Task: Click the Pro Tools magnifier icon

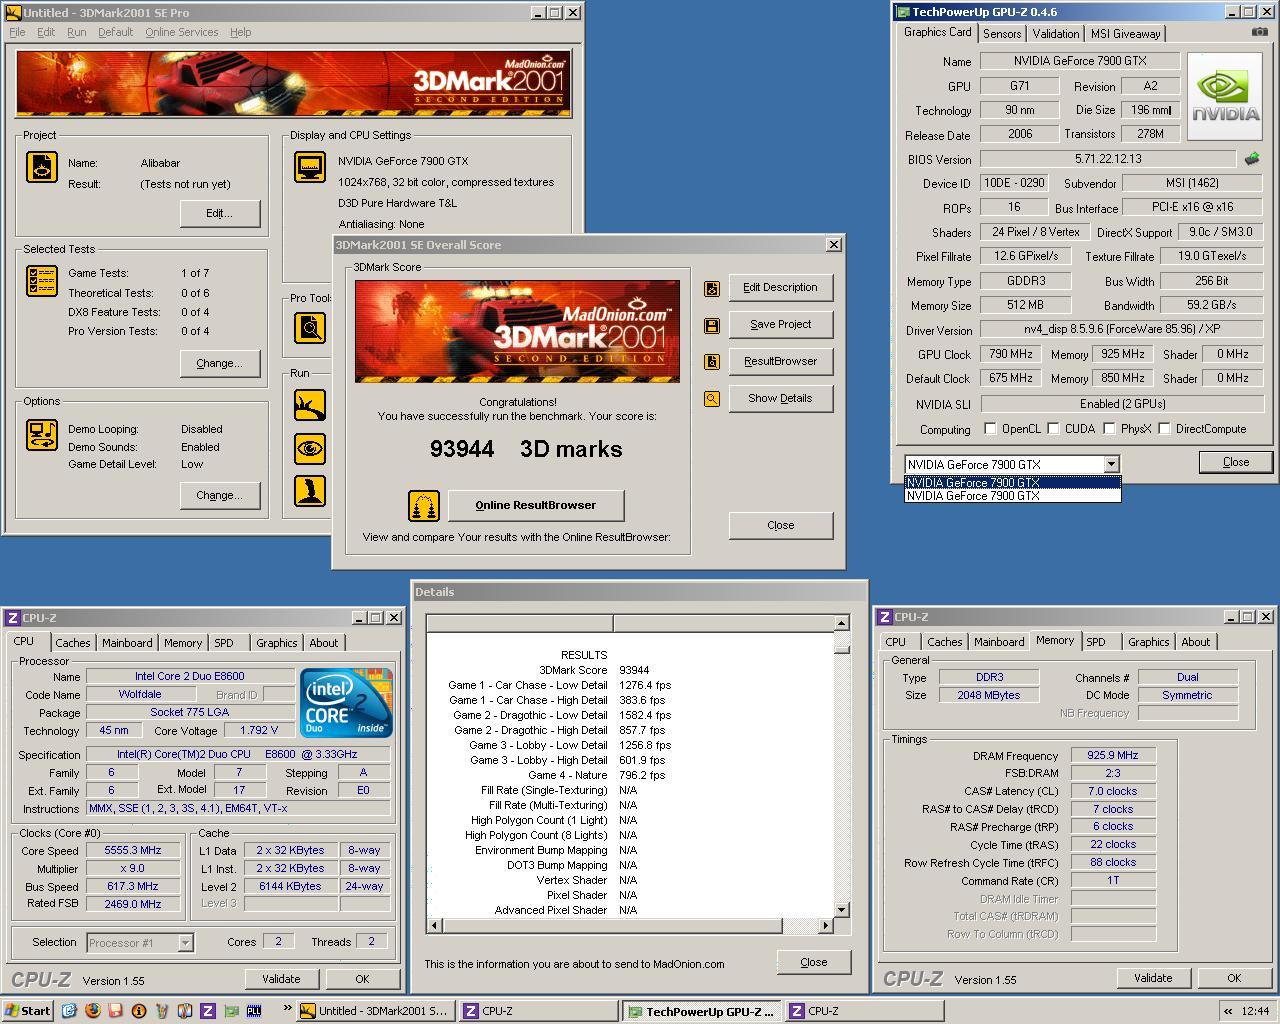Action: click(x=310, y=327)
